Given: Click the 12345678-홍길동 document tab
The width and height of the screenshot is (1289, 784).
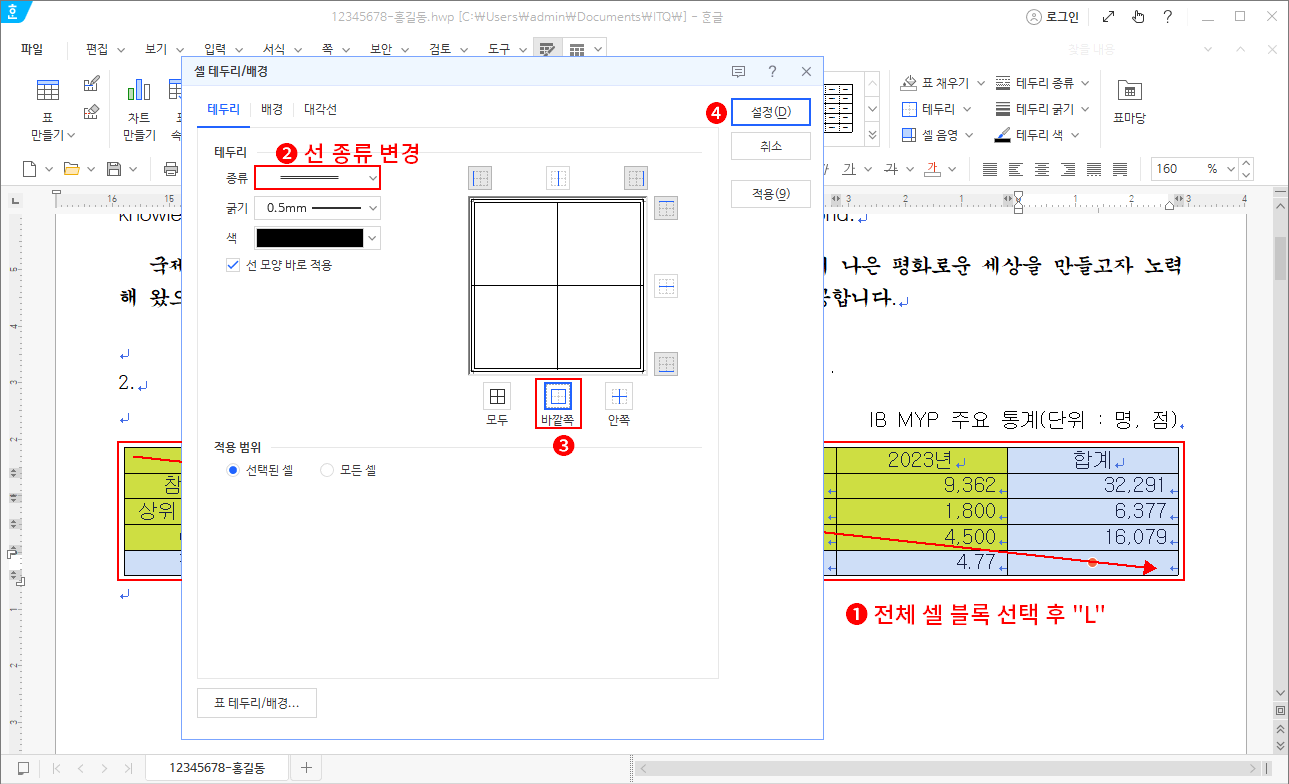Looking at the screenshot, I should [x=216, y=768].
